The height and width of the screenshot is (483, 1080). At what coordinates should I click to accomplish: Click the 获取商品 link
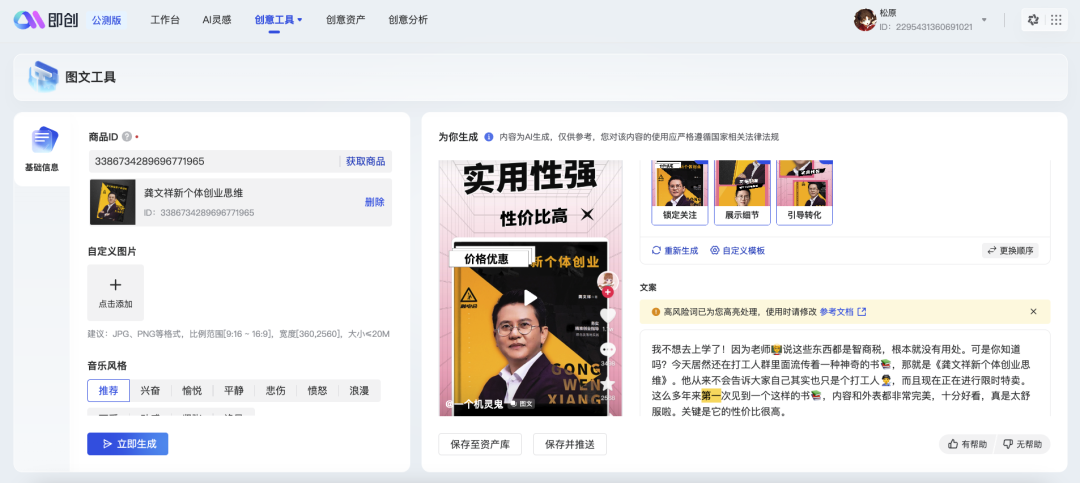point(365,161)
